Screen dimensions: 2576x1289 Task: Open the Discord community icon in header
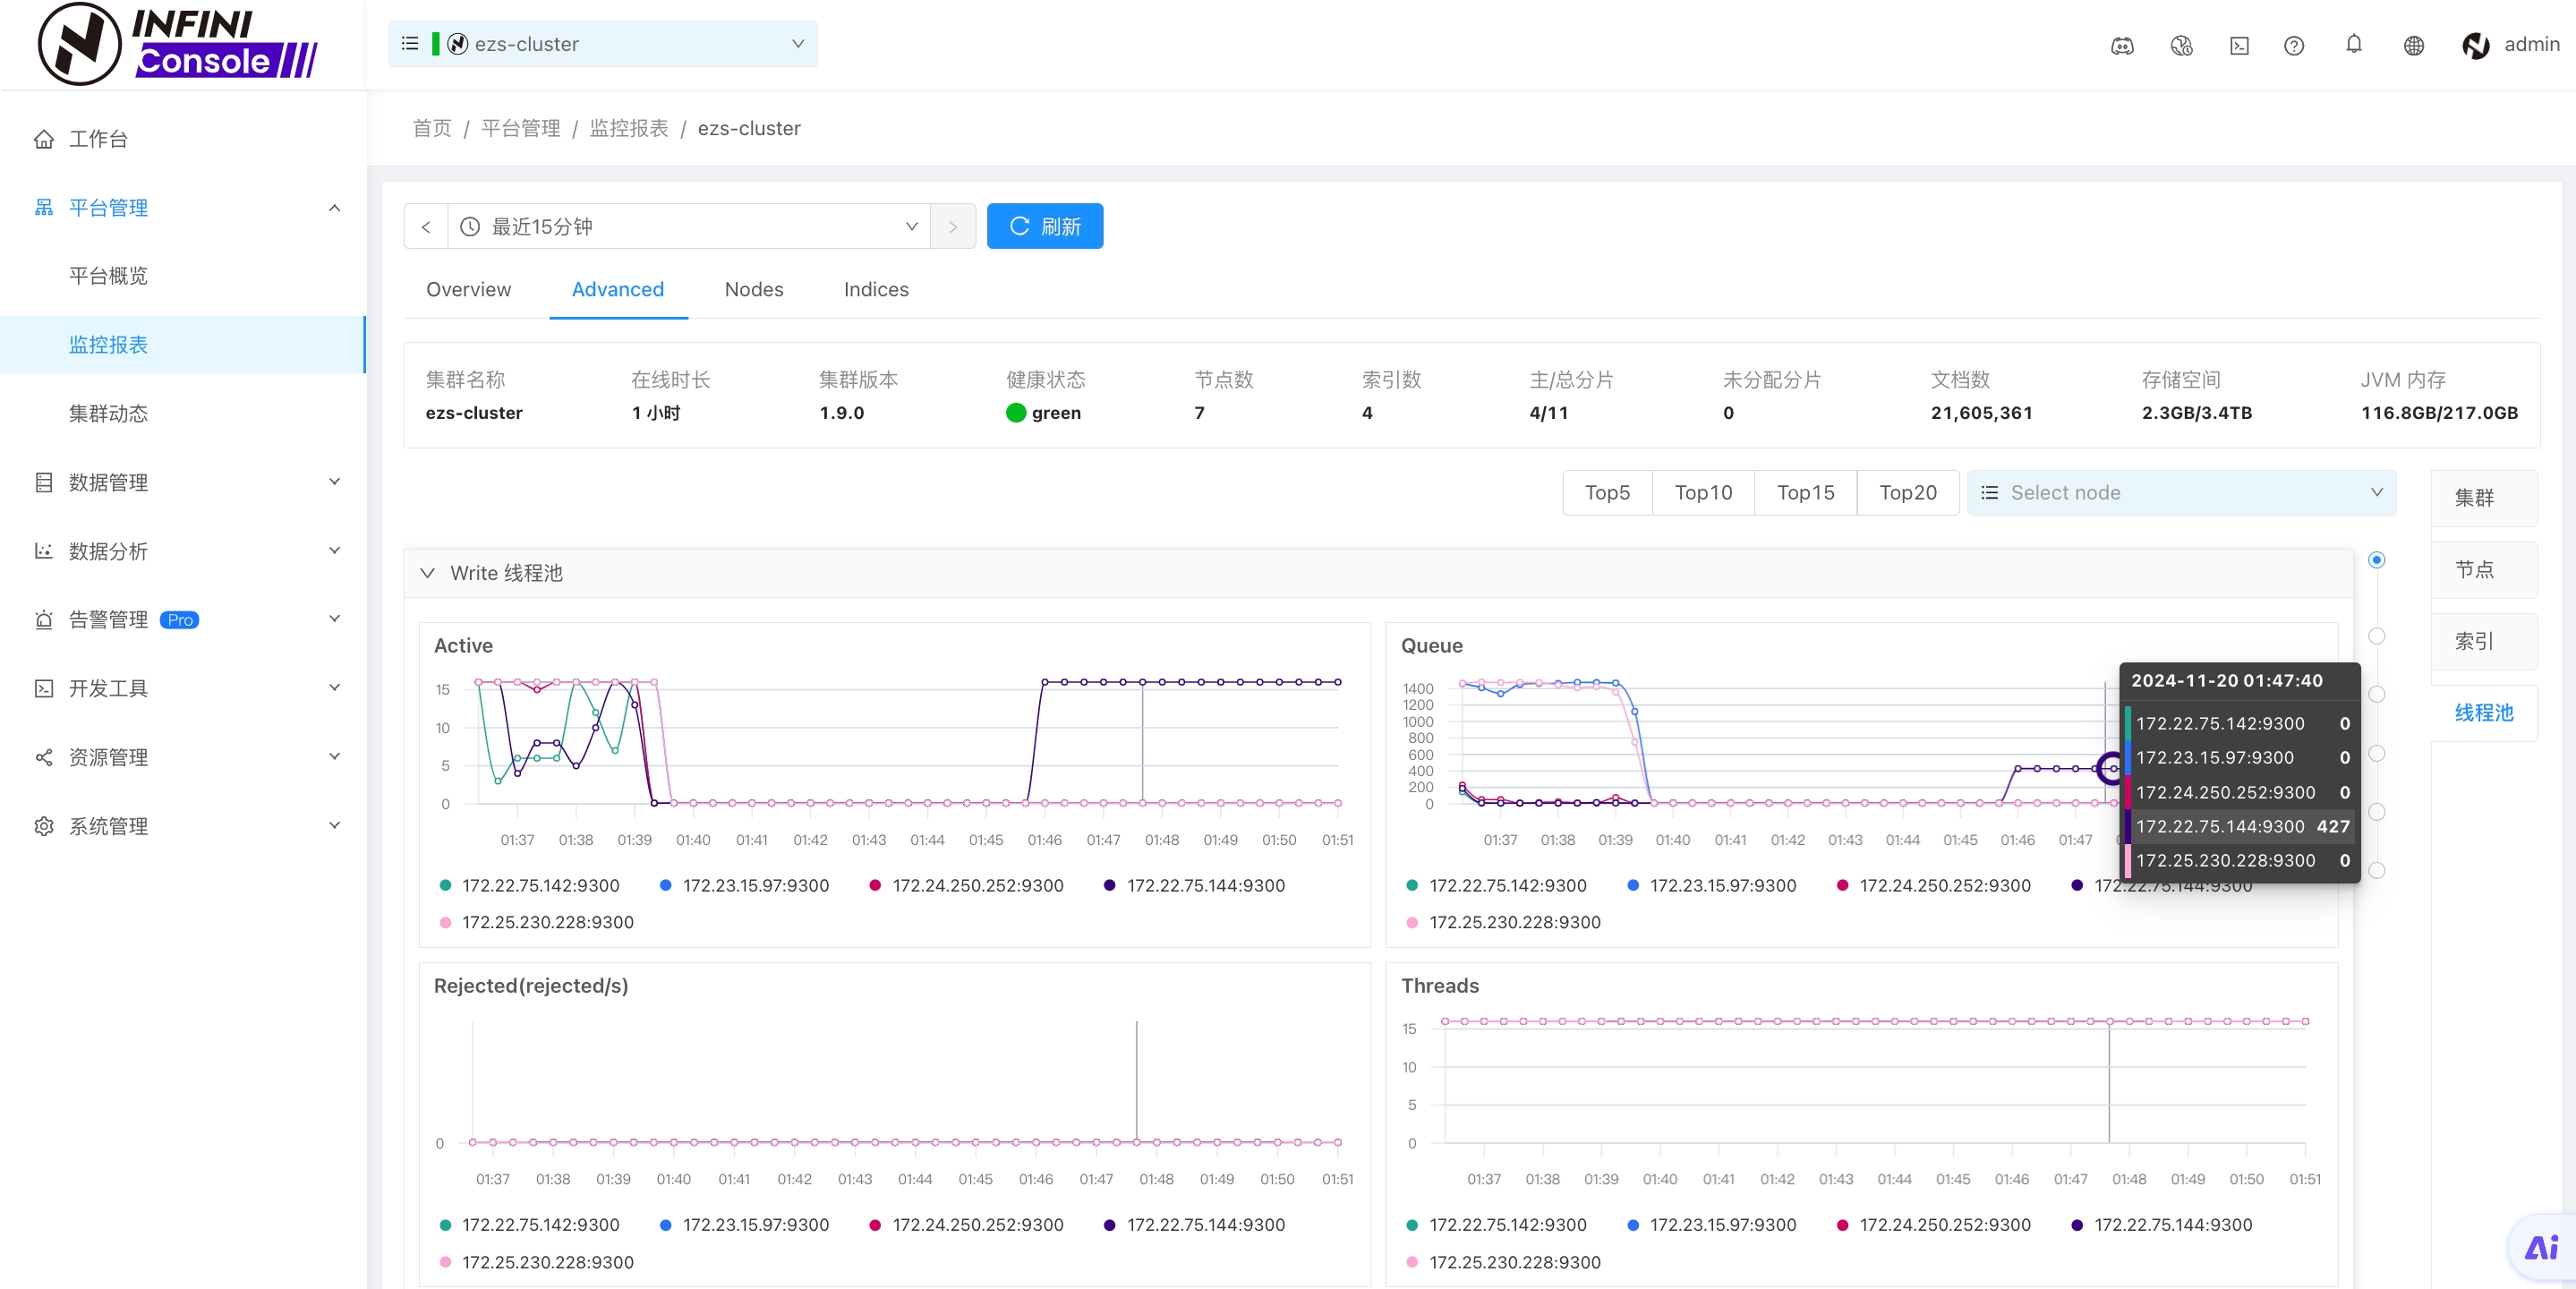(x=2122, y=46)
